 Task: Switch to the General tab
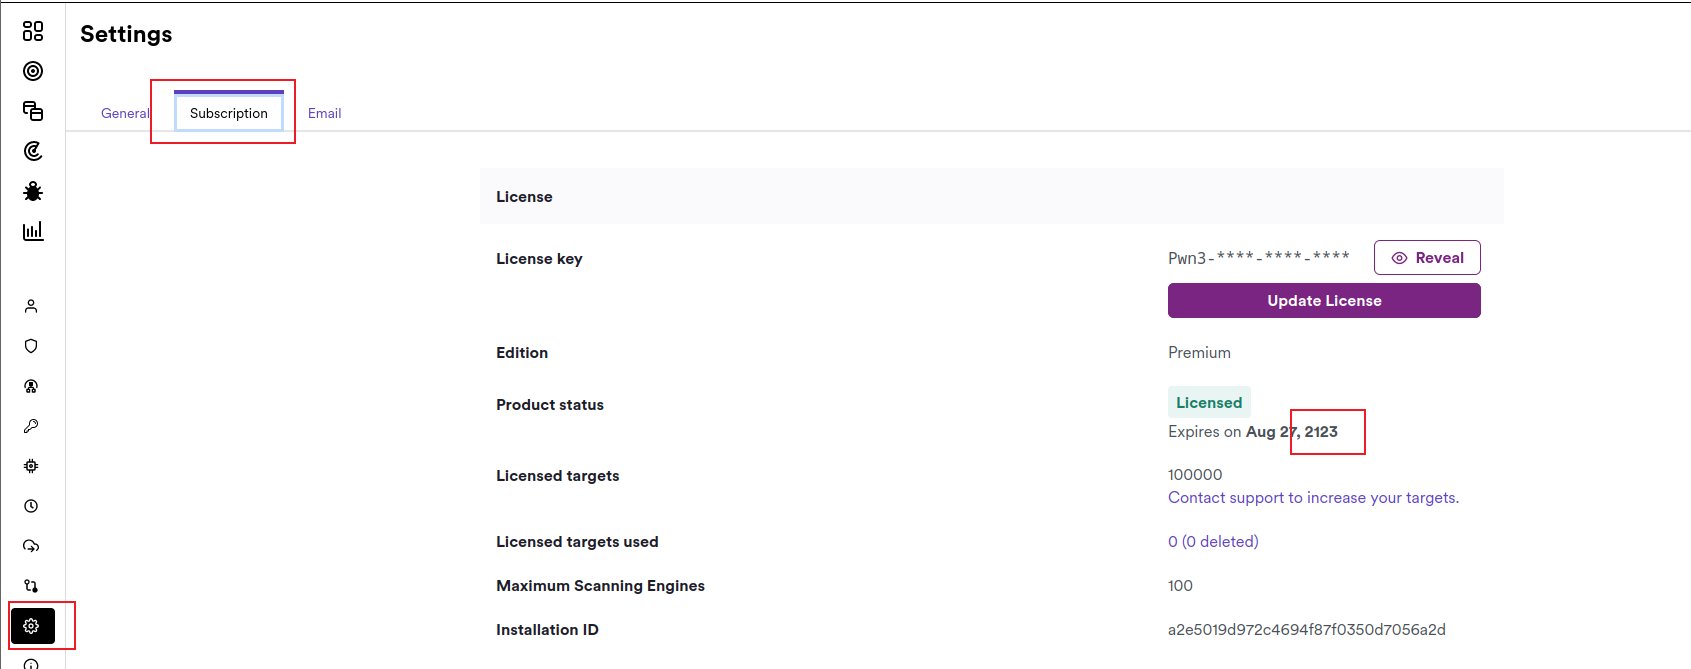pos(125,113)
